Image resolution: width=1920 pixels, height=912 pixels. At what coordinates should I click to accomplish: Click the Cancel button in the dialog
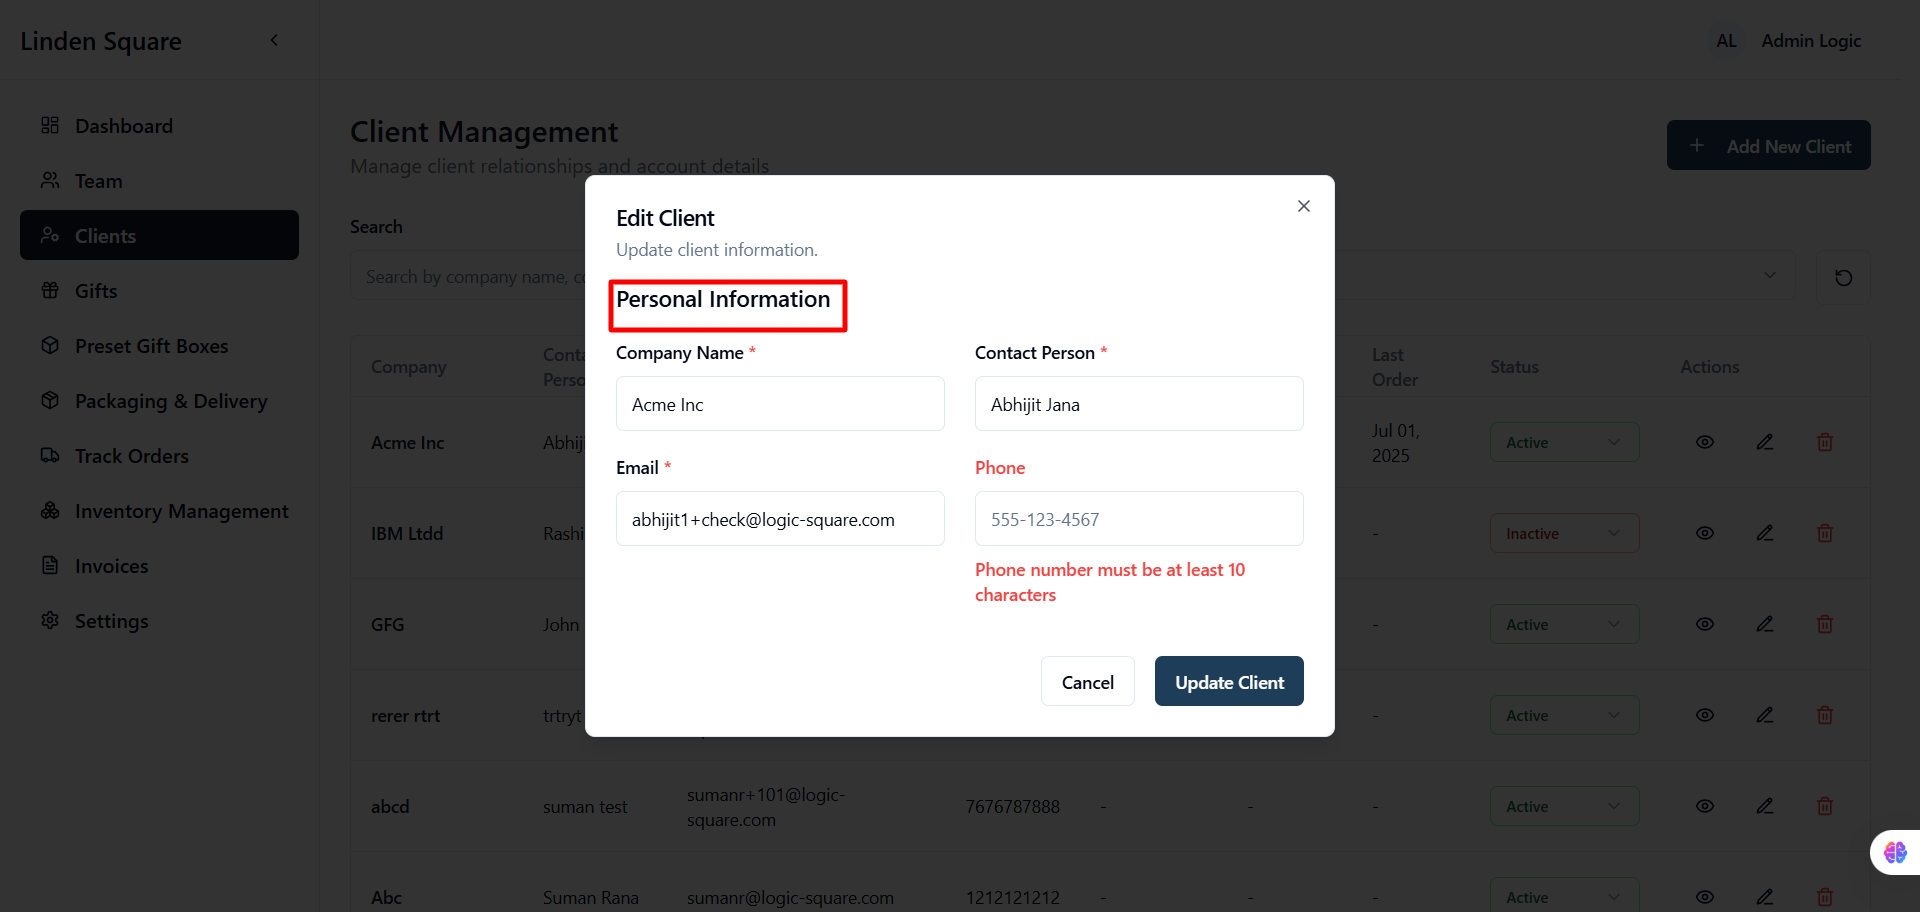coord(1087,681)
